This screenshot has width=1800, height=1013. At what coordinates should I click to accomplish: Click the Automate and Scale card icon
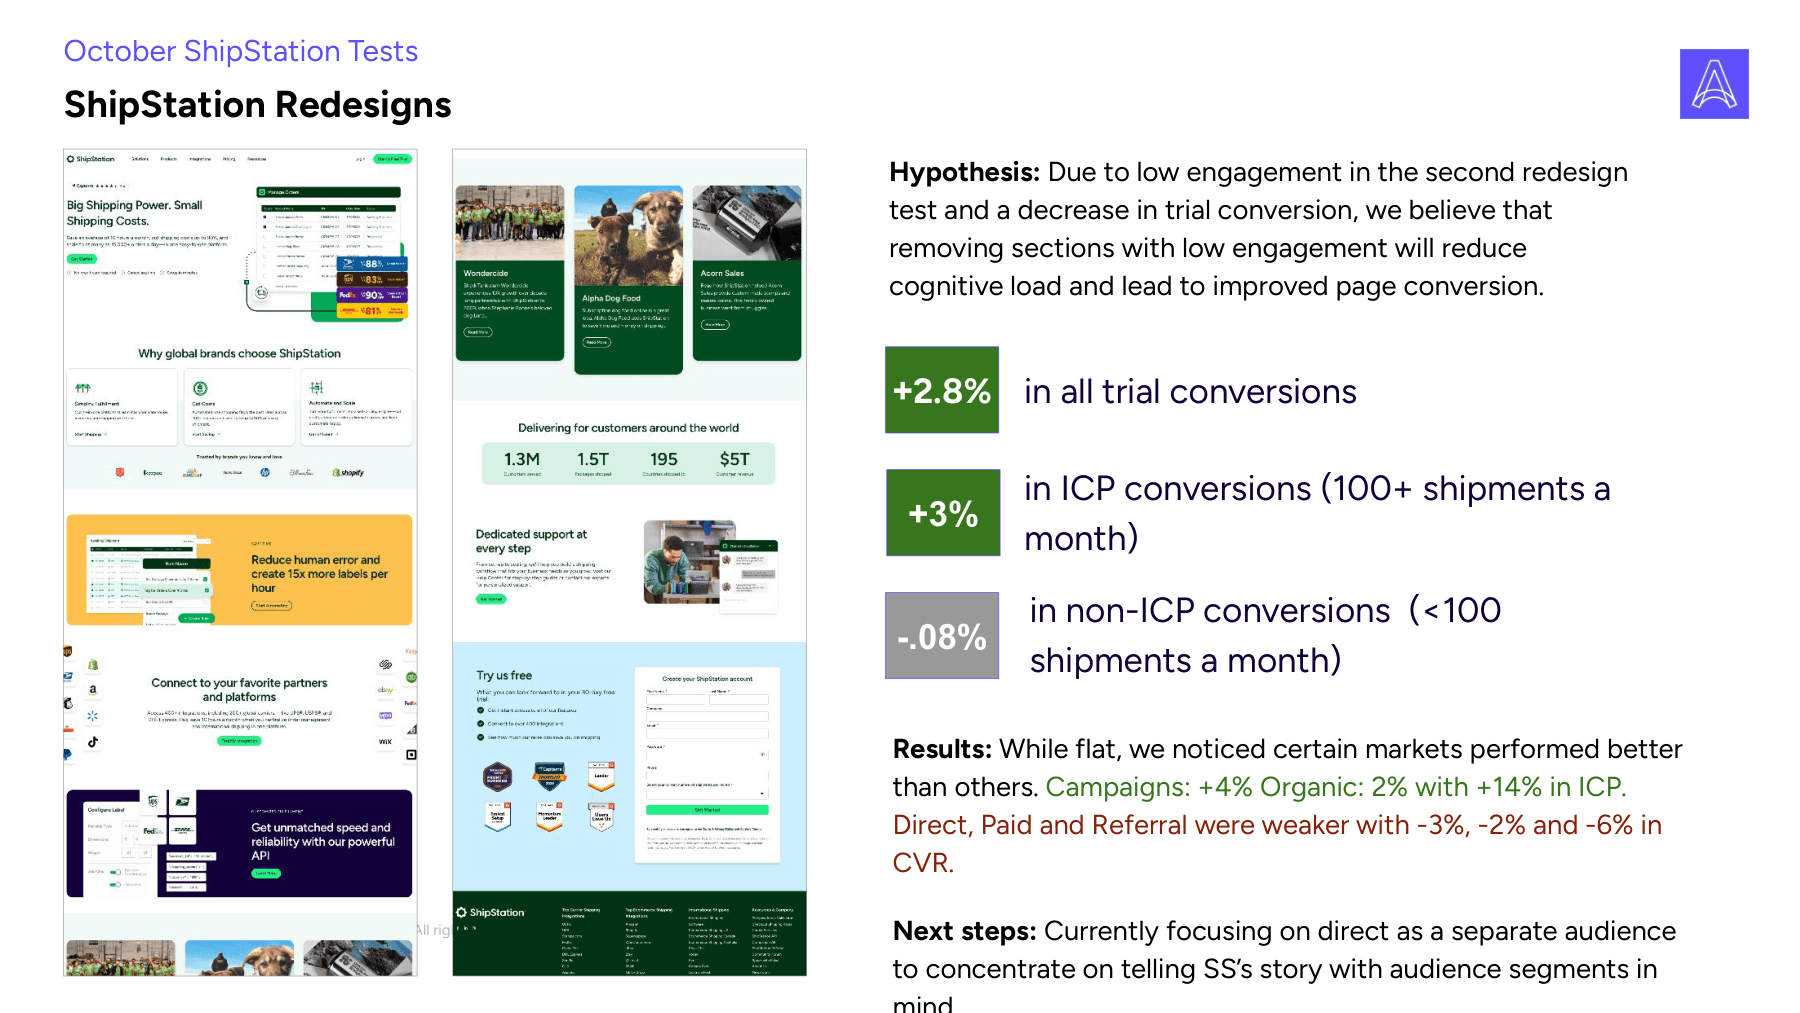(x=316, y=388)
